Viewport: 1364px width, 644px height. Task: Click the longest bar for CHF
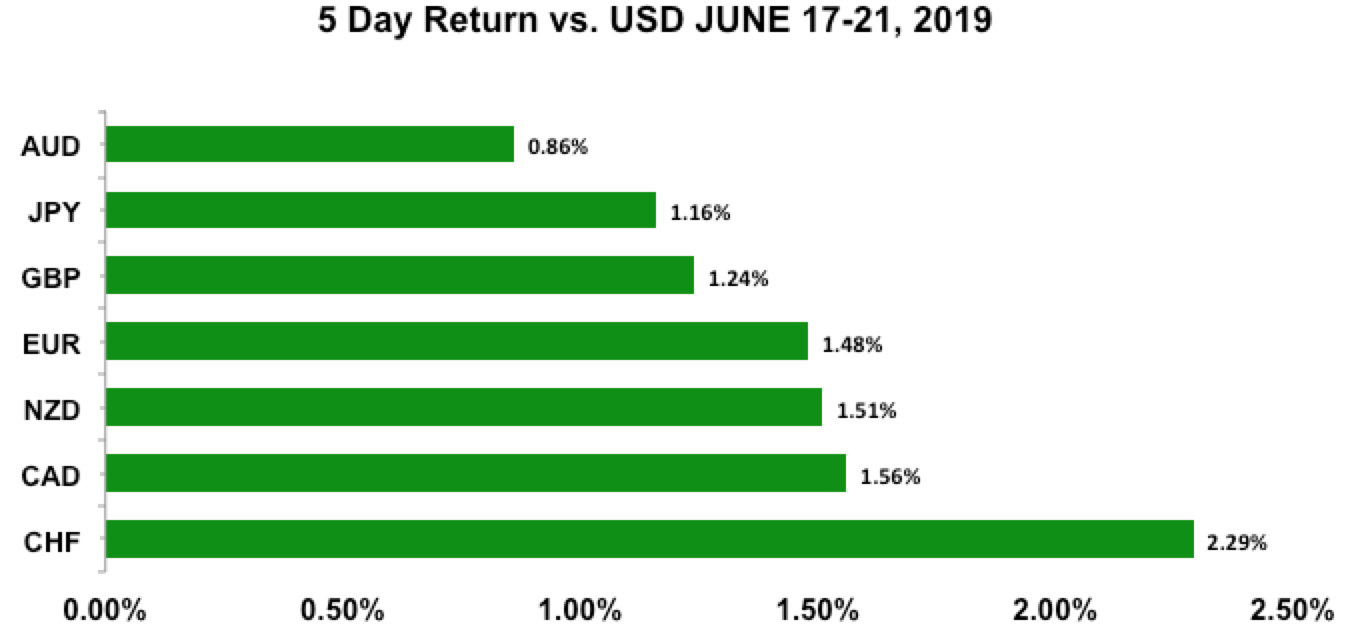click(650, 539)
